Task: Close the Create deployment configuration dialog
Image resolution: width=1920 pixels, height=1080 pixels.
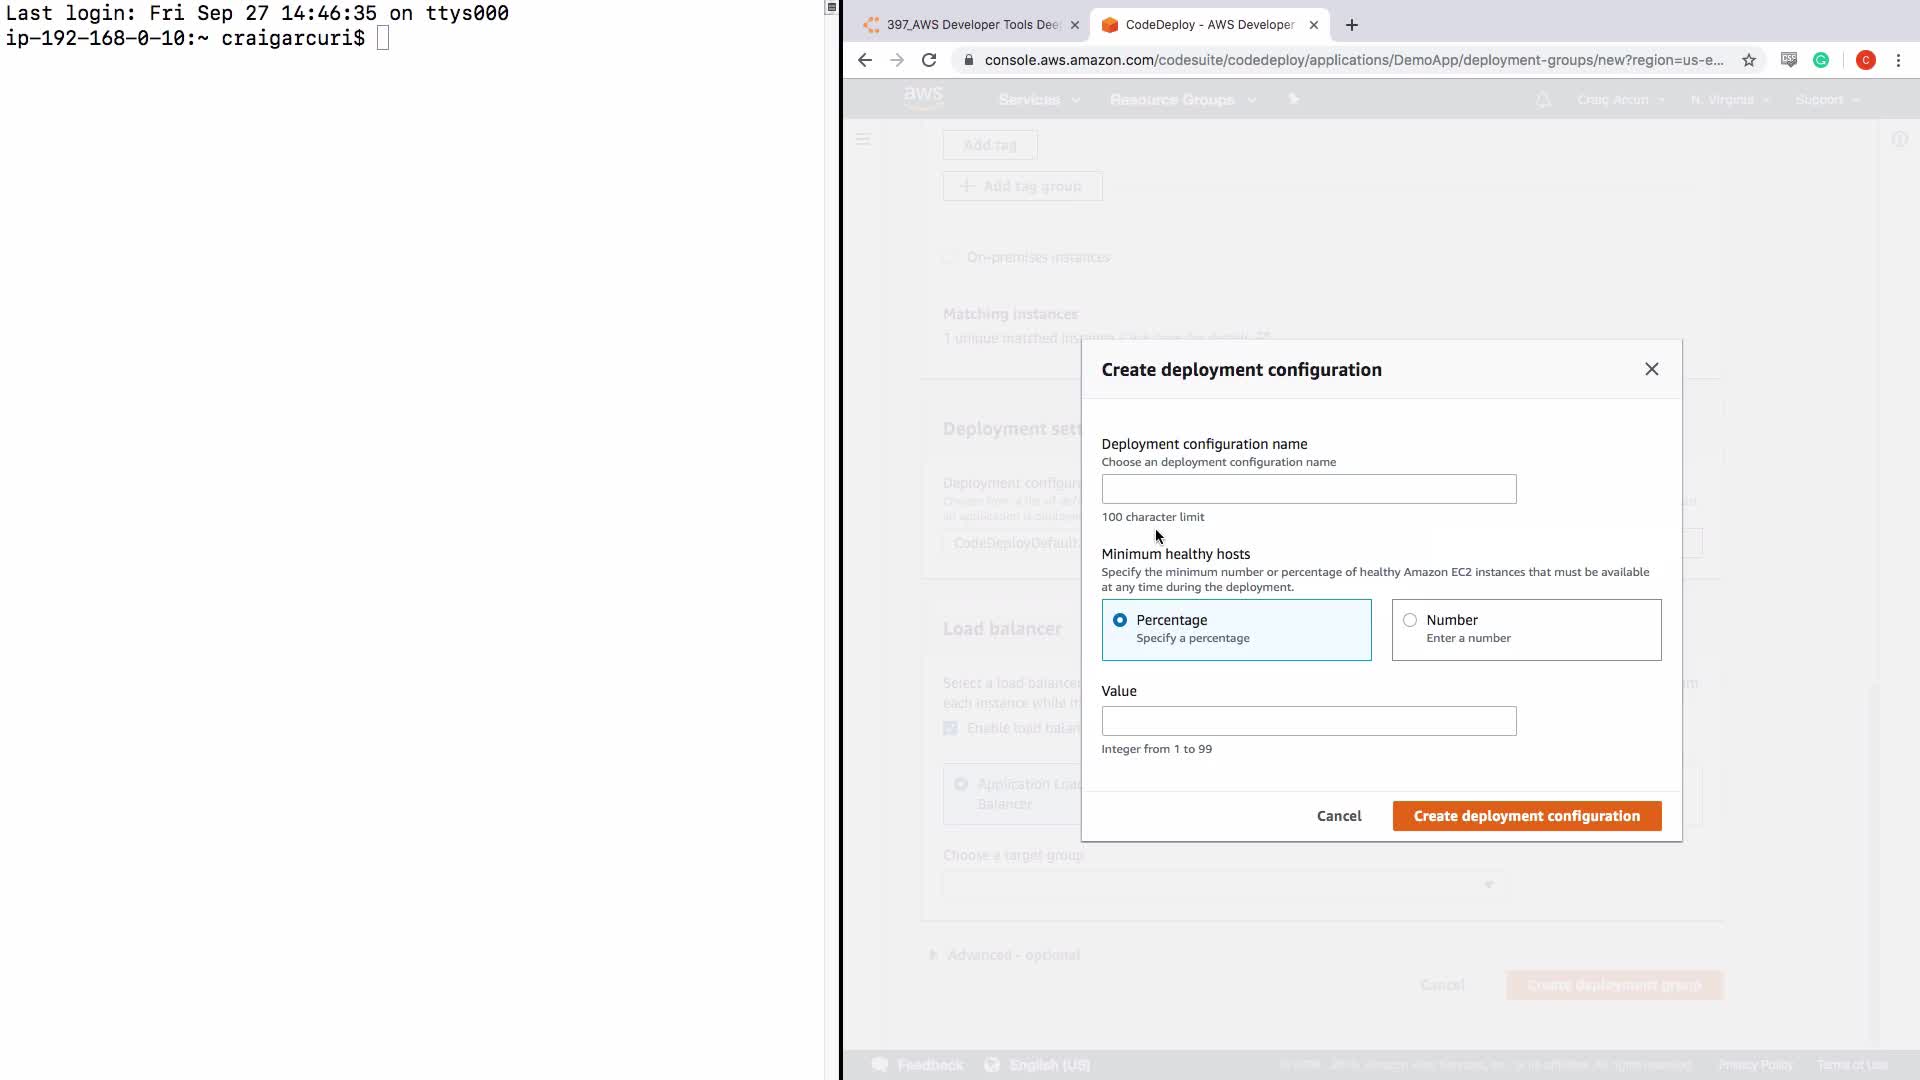Action: tap(1651, 369)
